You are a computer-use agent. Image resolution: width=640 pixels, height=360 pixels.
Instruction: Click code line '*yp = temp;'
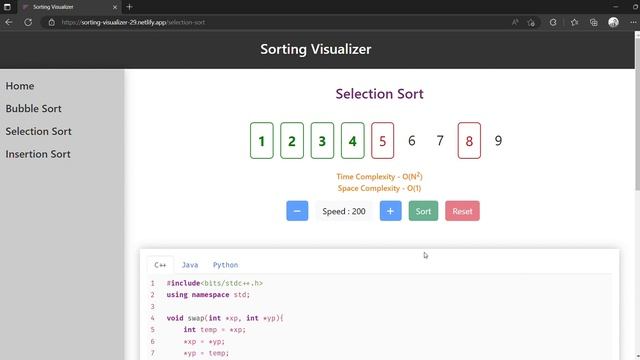pos(206,353)
